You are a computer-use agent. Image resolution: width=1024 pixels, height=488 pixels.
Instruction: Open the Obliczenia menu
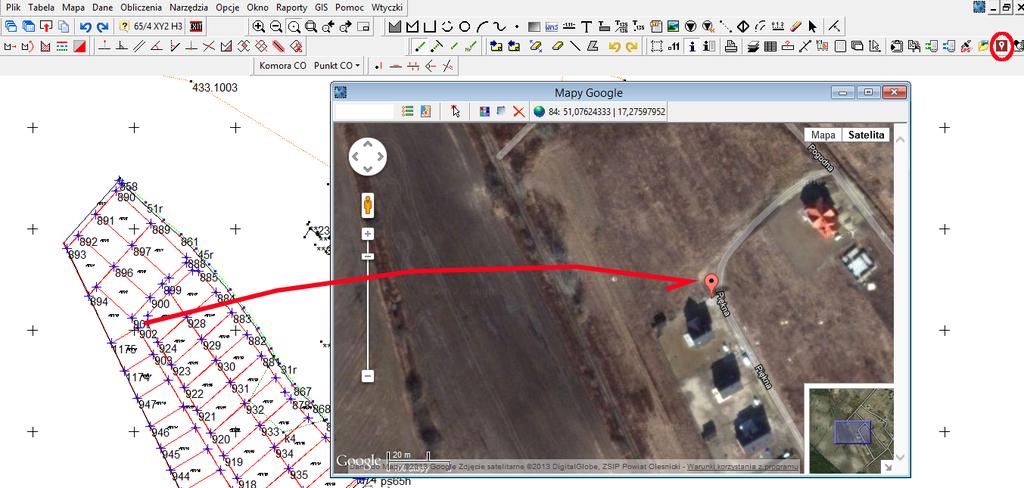[142, 8]
